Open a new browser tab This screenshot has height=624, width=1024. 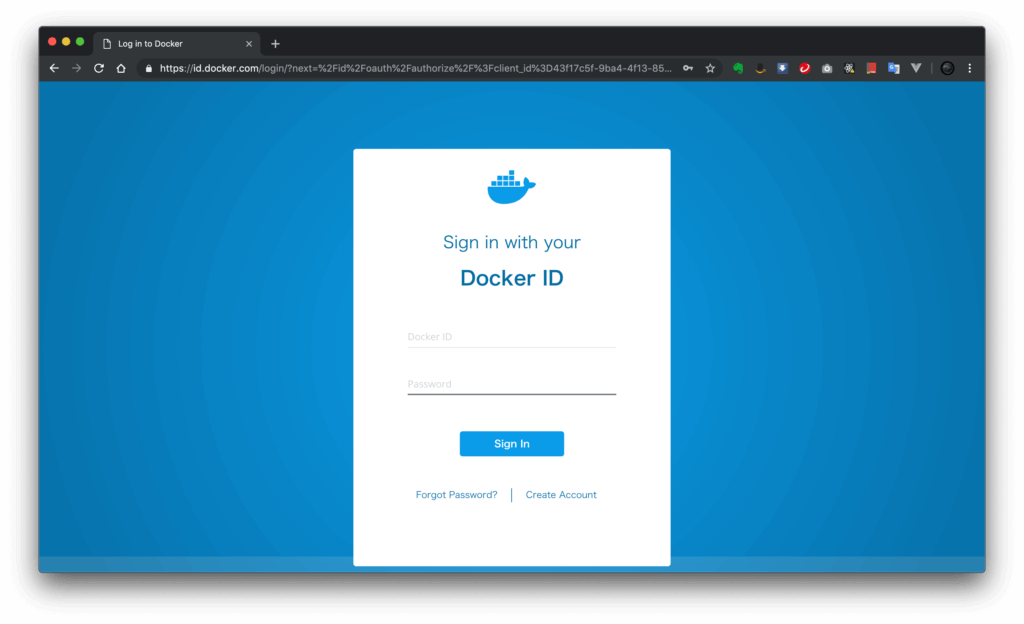276,44
